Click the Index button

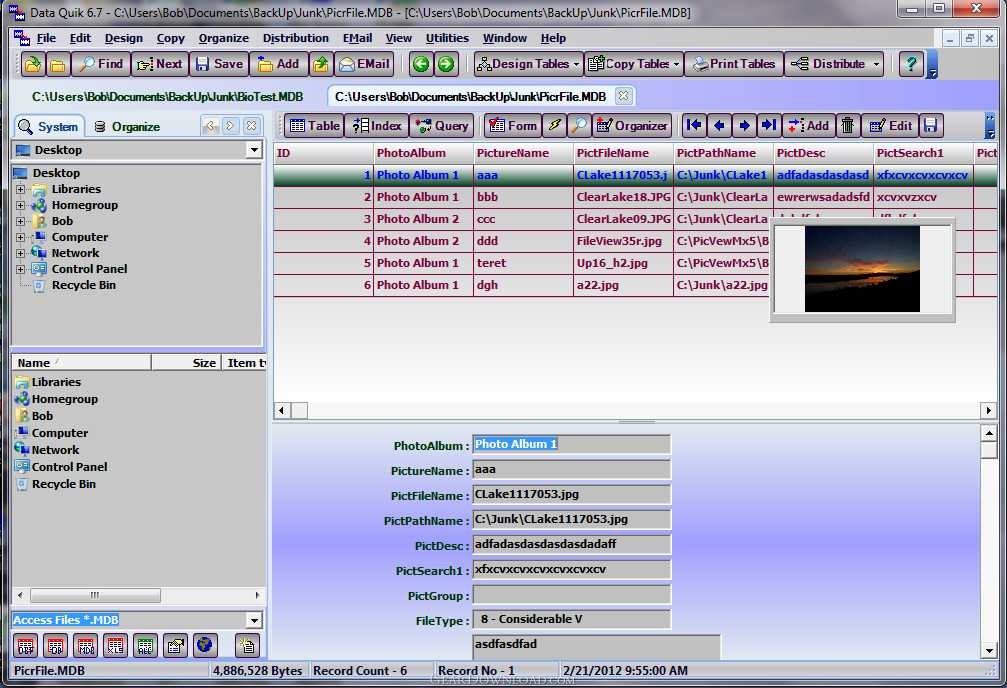(x=376, y=126)
